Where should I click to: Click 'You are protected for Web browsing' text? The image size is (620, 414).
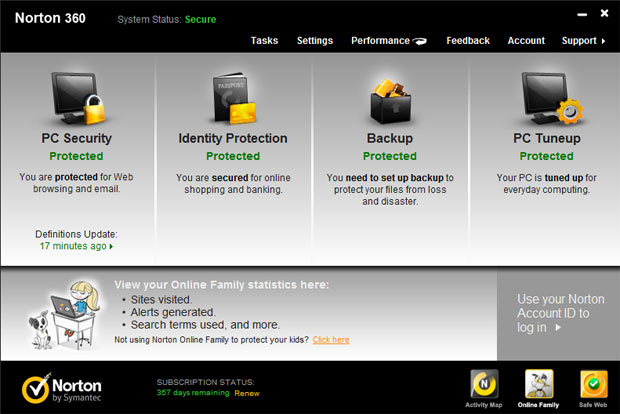point(76,183)
